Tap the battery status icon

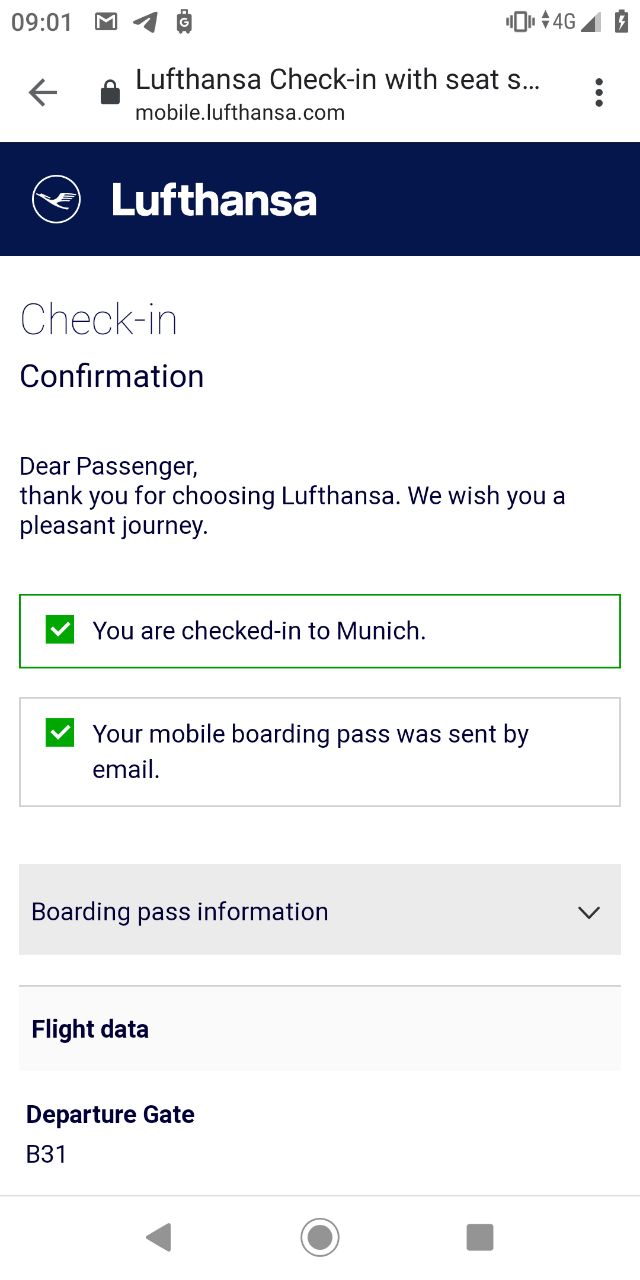pyautogui.click(x=621, y=21)
